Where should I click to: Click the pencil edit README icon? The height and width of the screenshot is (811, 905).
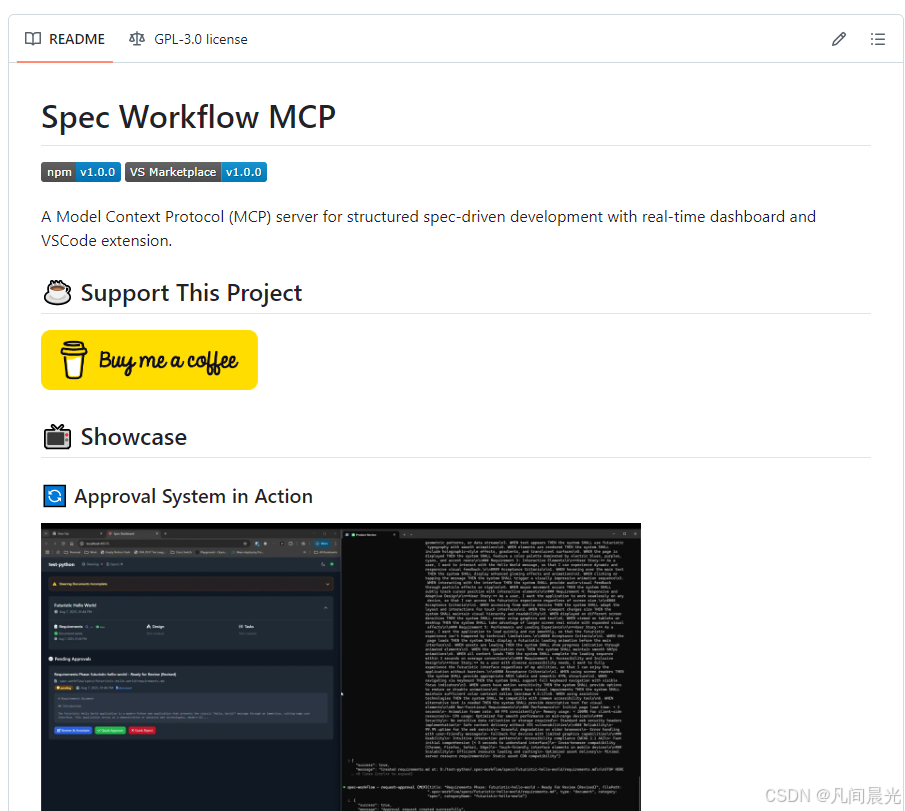(839, 39)
